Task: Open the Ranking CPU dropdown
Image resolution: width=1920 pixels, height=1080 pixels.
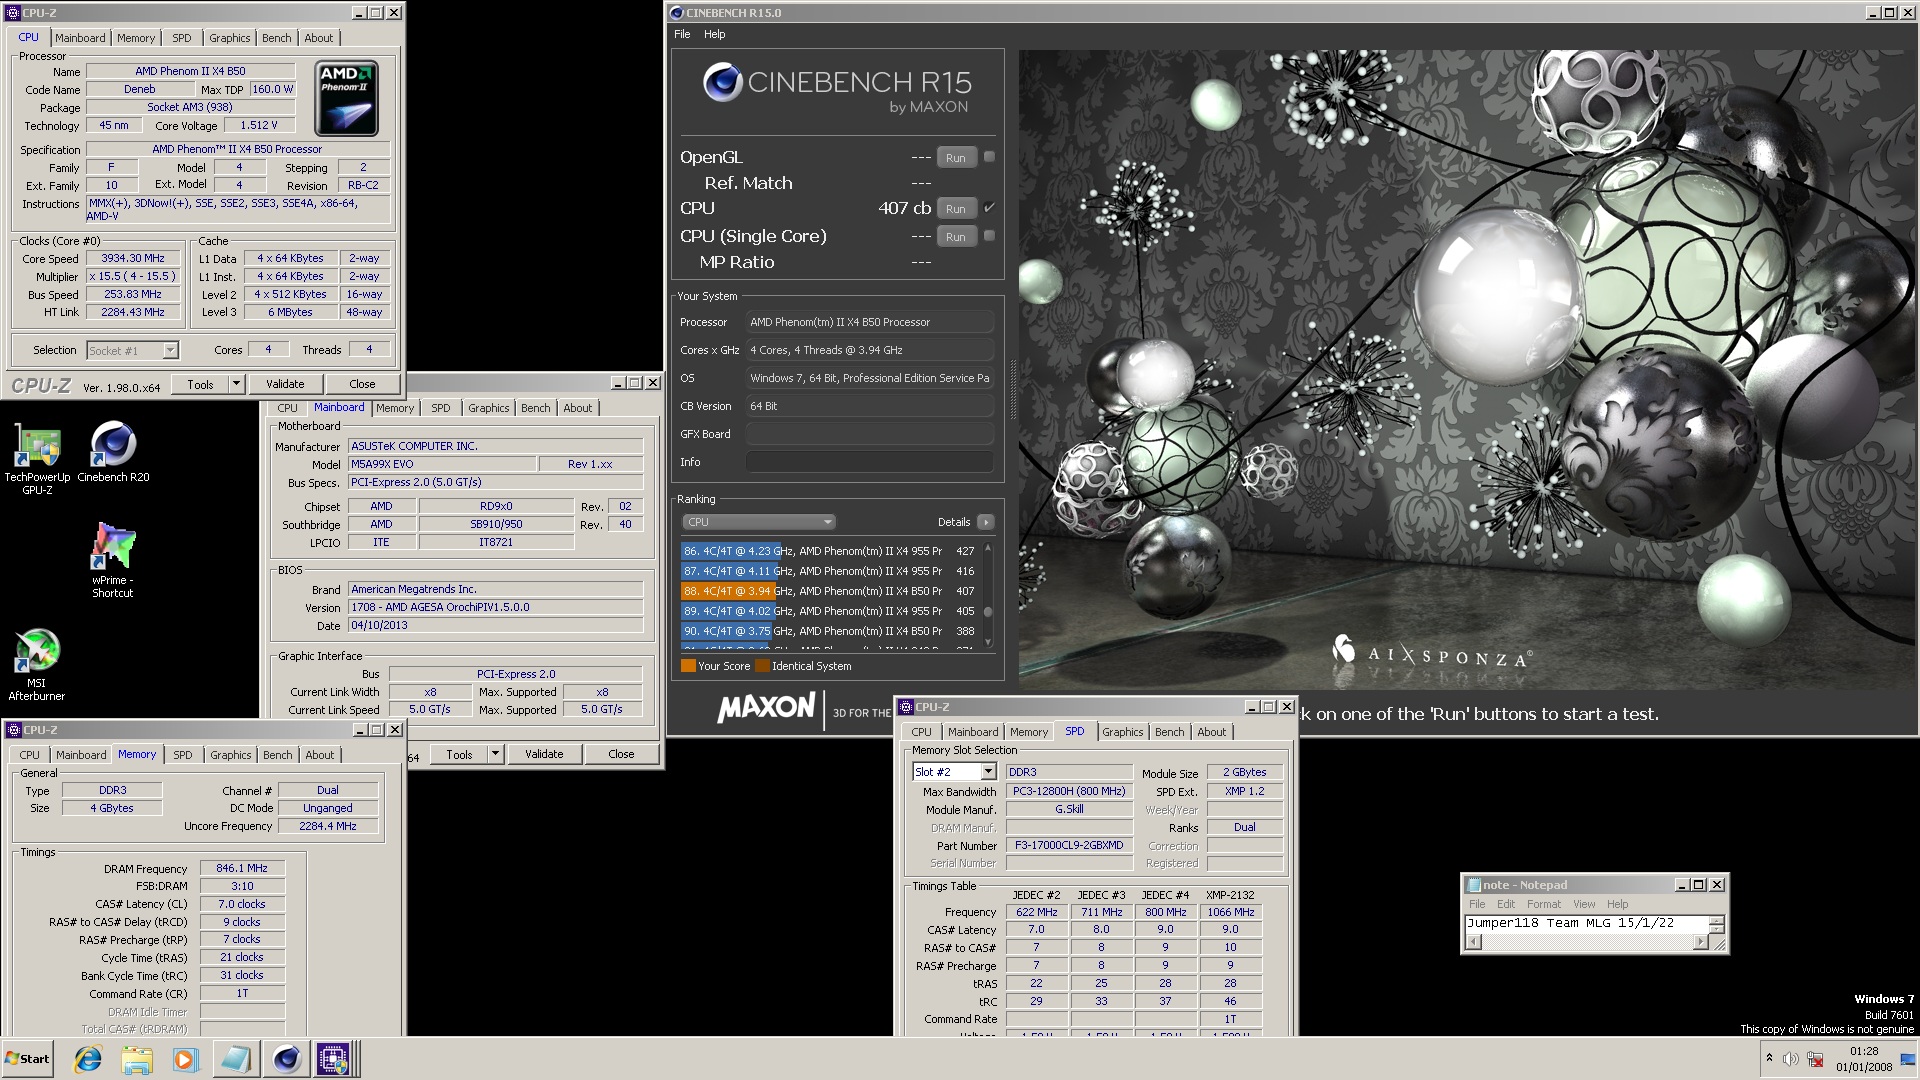Action: point(758,522)
